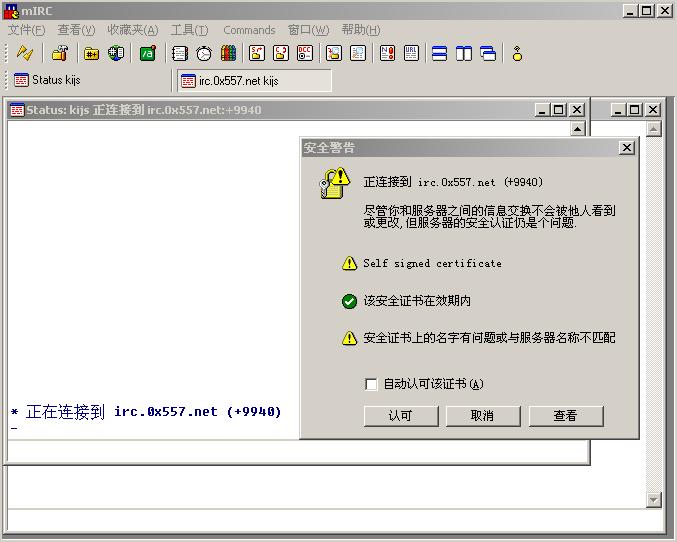This screenshot has height=542, width=677.
Task: Click the 该安全证书在效期内 status text
Action: click(417, 301)
